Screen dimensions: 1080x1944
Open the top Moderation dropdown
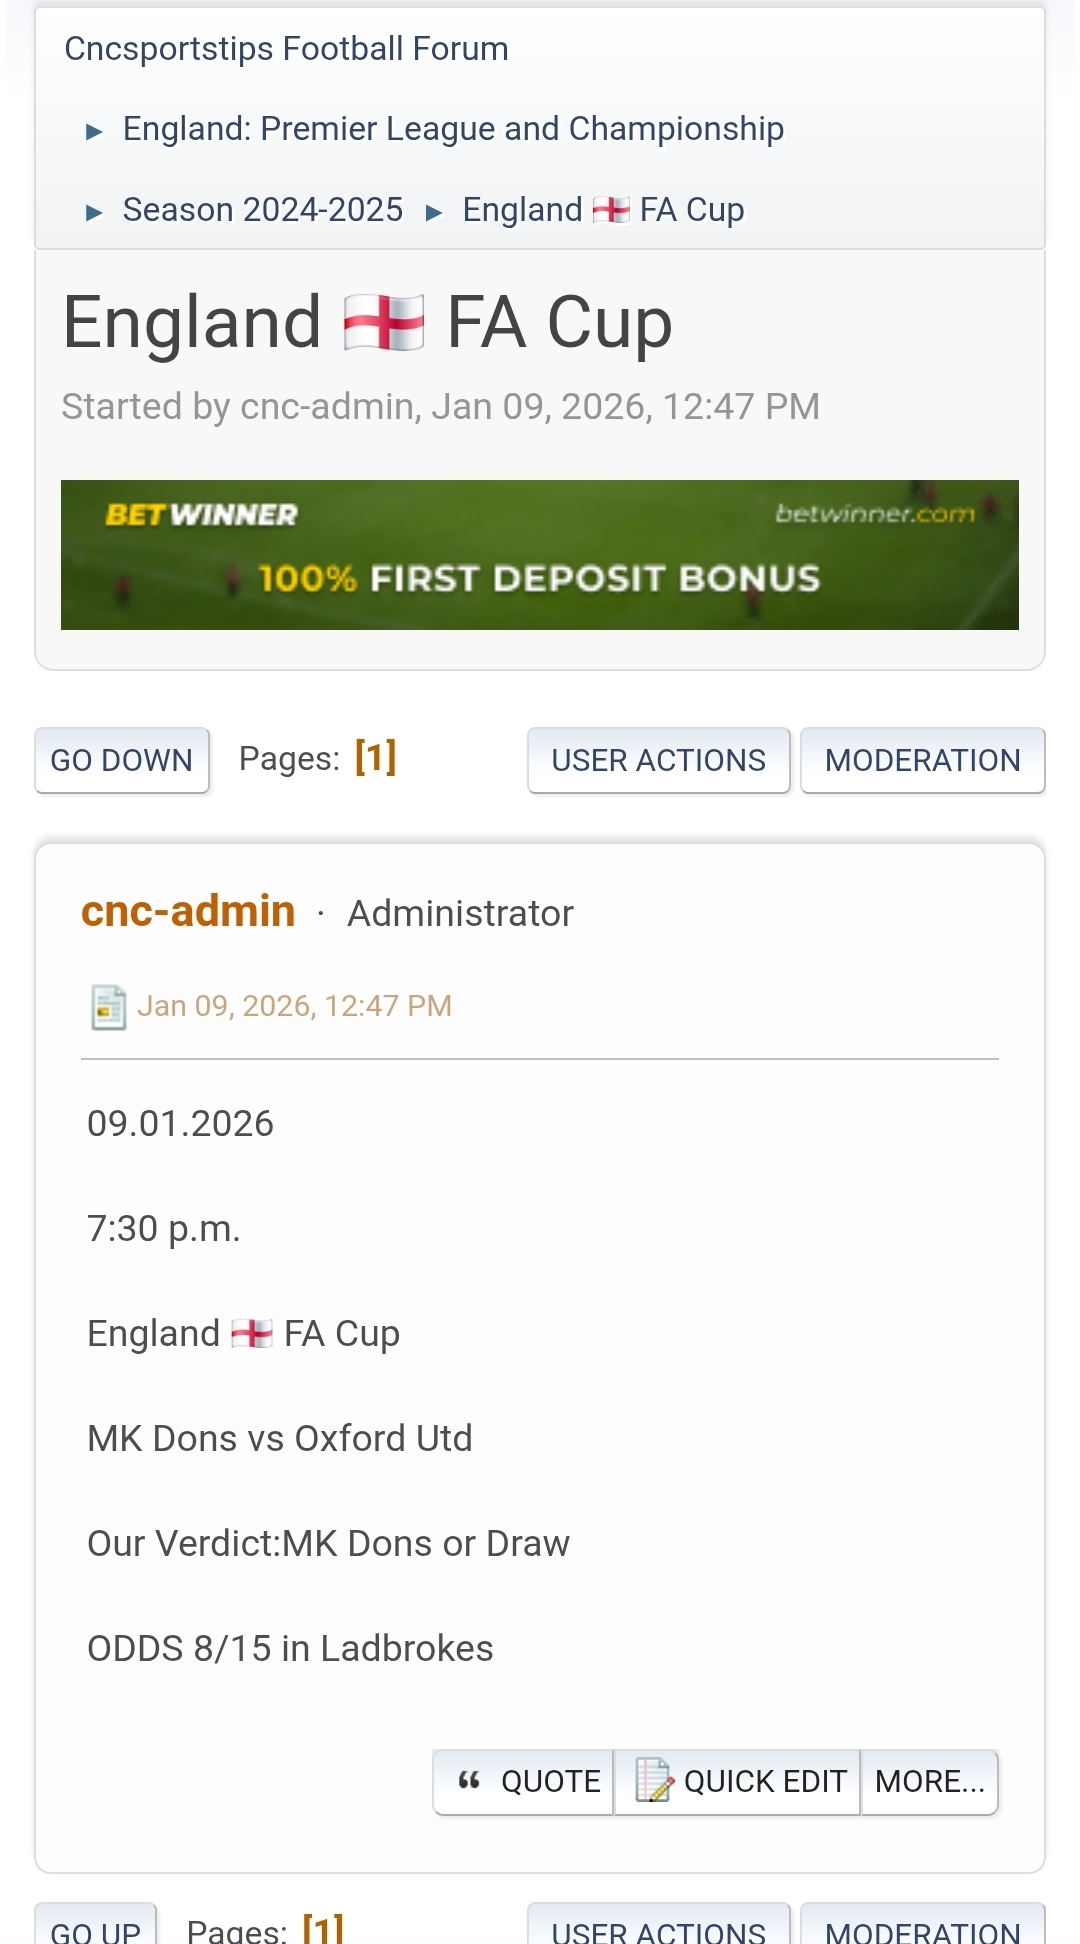tap(922, 760)
